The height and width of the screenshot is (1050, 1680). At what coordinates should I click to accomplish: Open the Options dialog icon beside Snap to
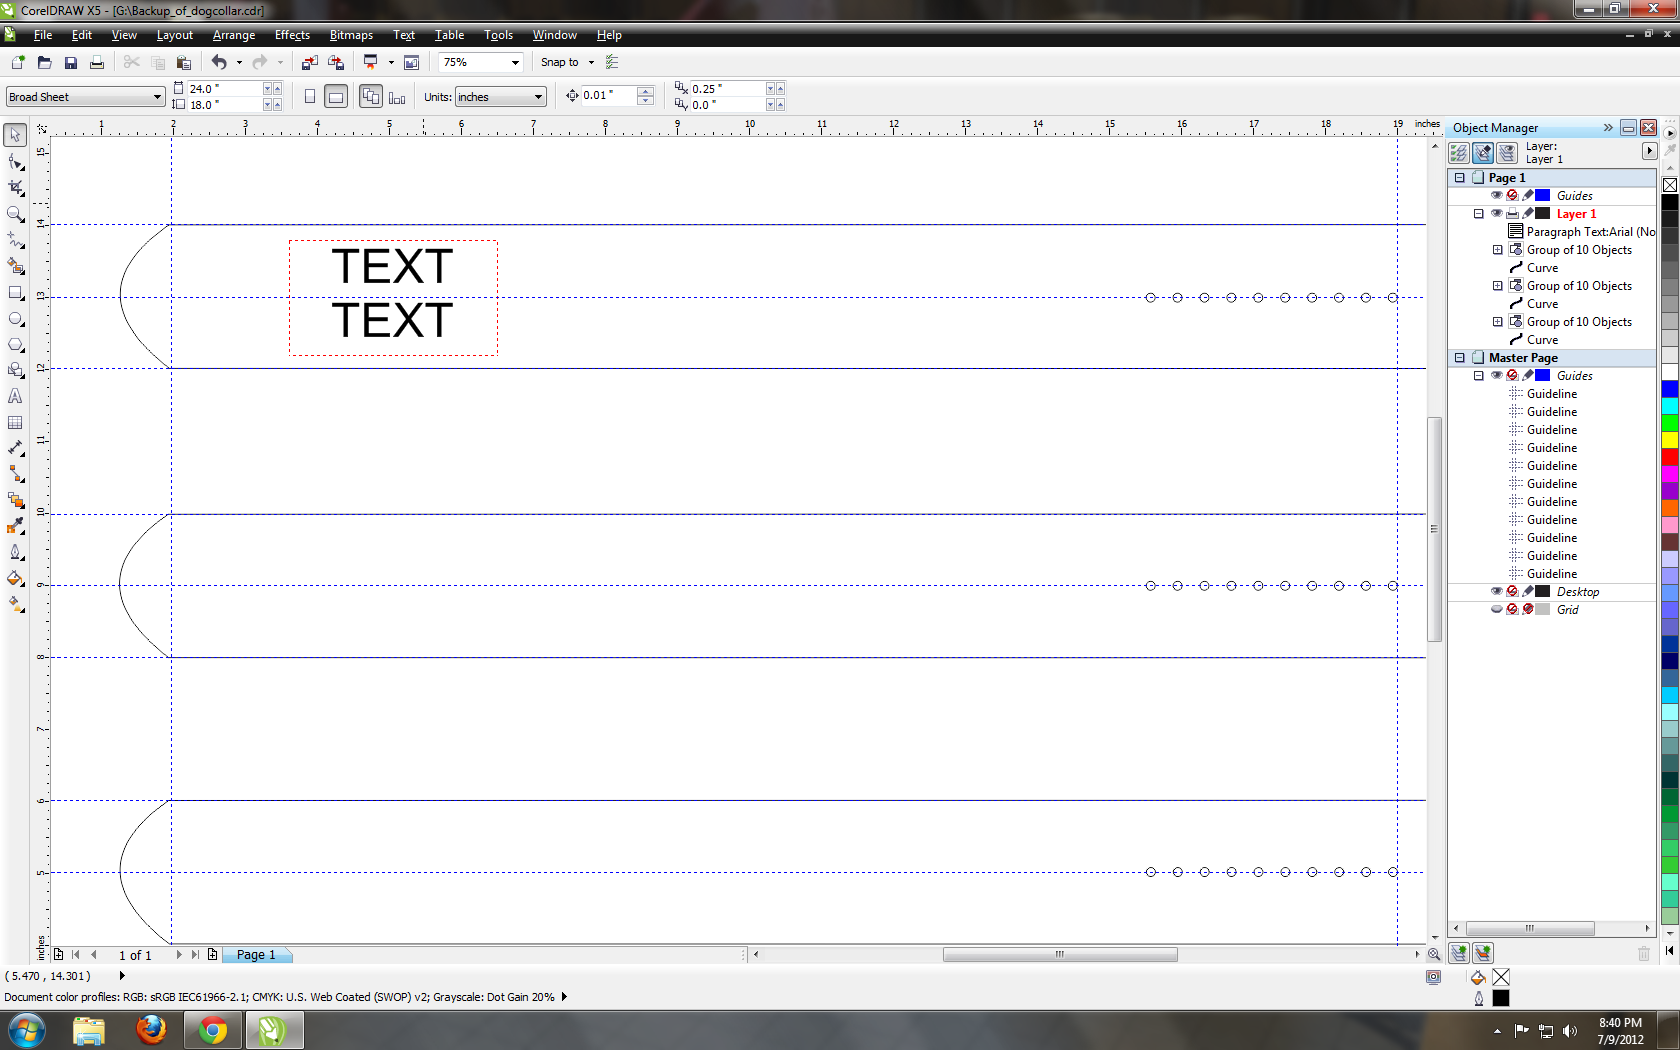(x=612, y=62)
